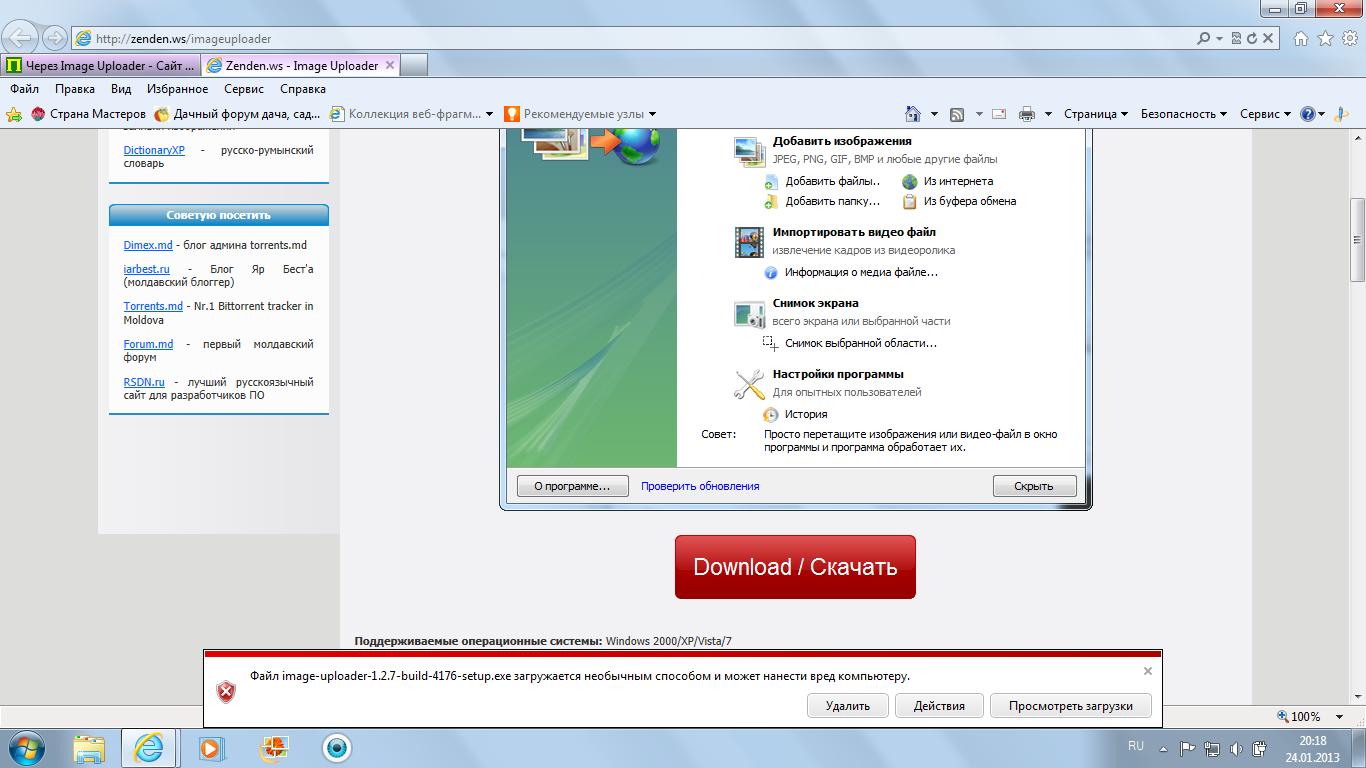Close the Zenden.ws Image Uploader tab
1366x768 pixels.
coord(390,65)
